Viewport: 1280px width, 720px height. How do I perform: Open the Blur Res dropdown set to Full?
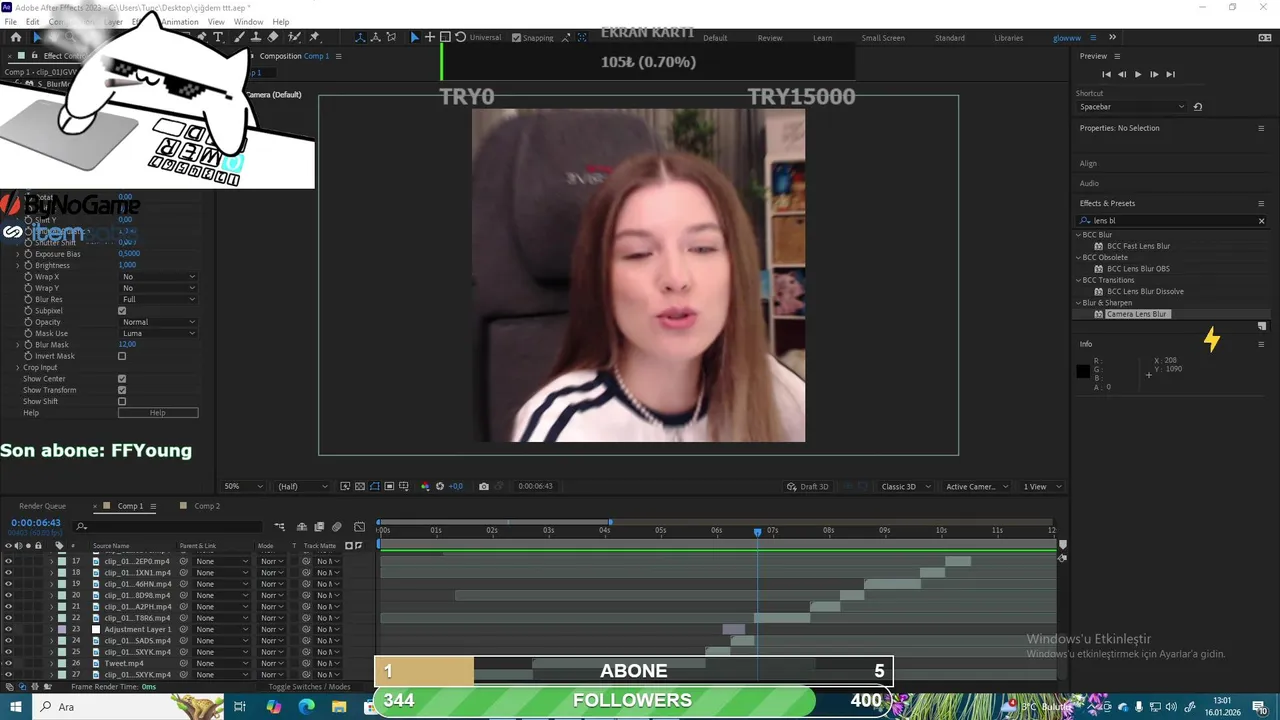[x=158, y=299]
